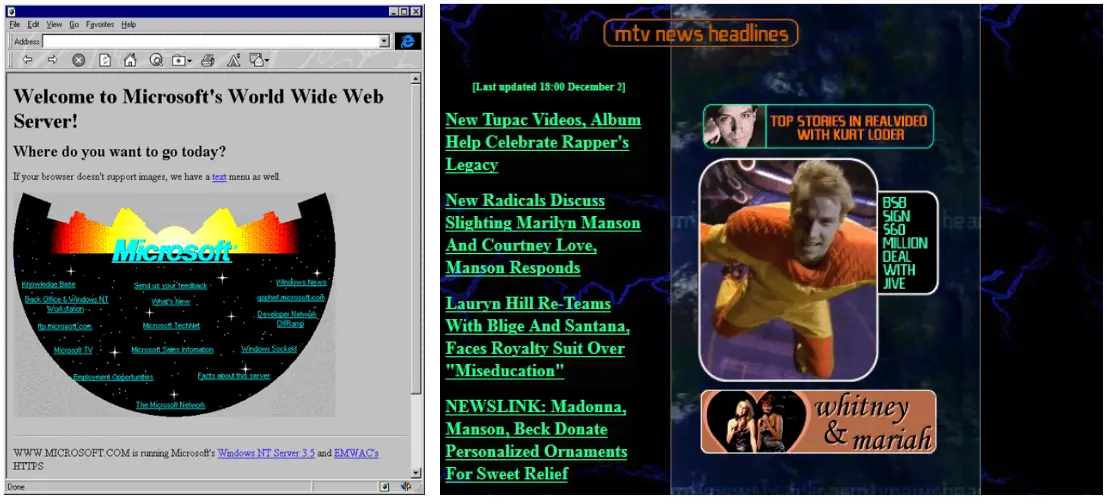Click the status bar globe zone icon
Viewport: 1108px width, 503px height.
[x=384, y=486]
